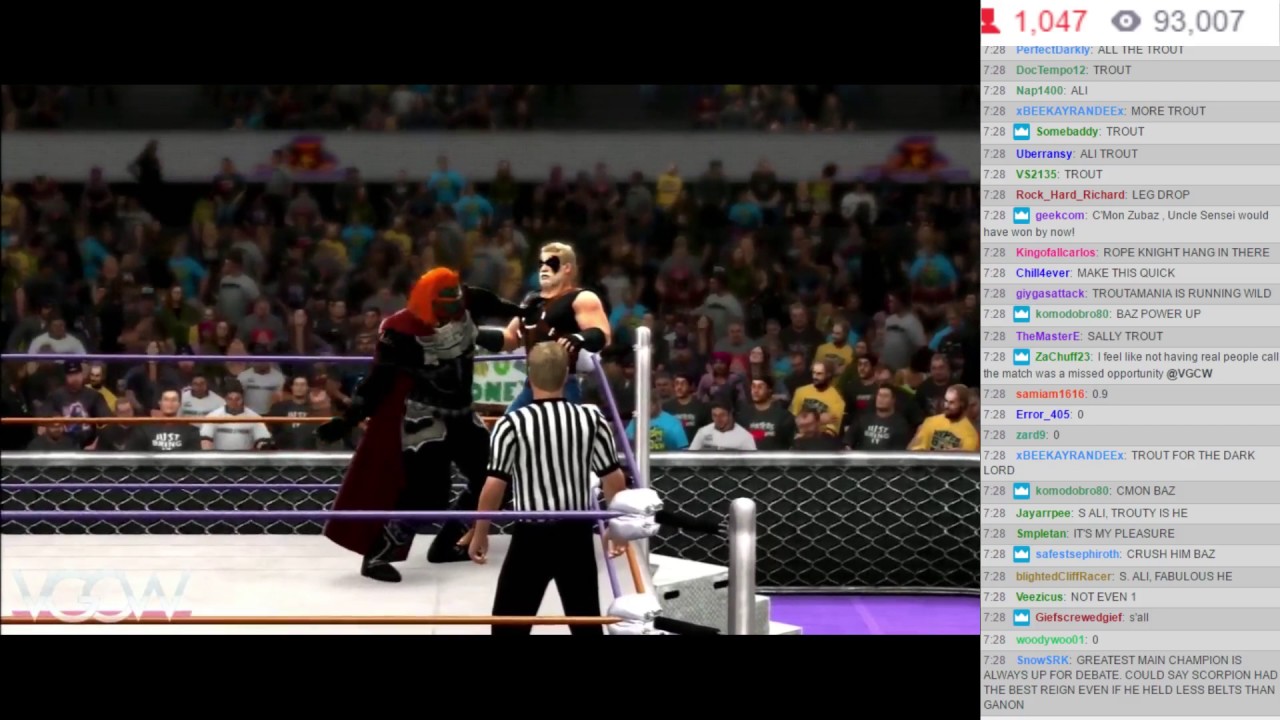Click the VS2135 username

1037,174
